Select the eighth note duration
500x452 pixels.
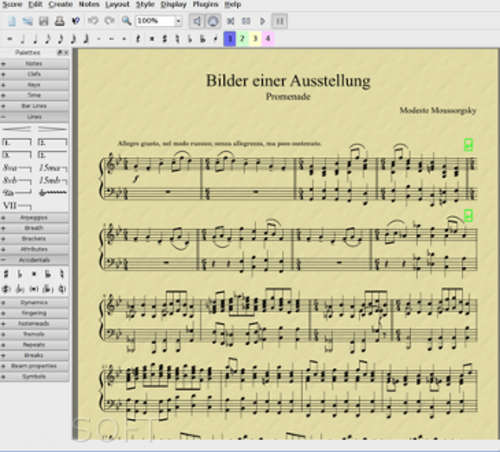click(x=48, y=39)
